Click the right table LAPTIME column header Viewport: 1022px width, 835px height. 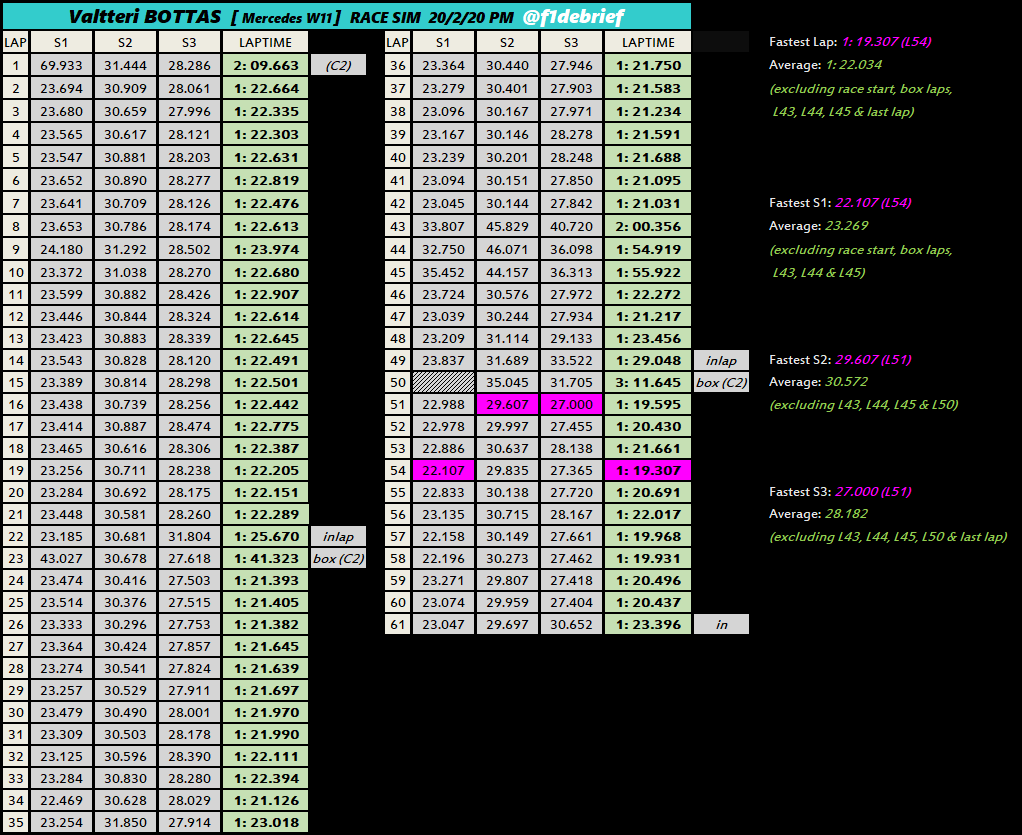coord(648,42)
